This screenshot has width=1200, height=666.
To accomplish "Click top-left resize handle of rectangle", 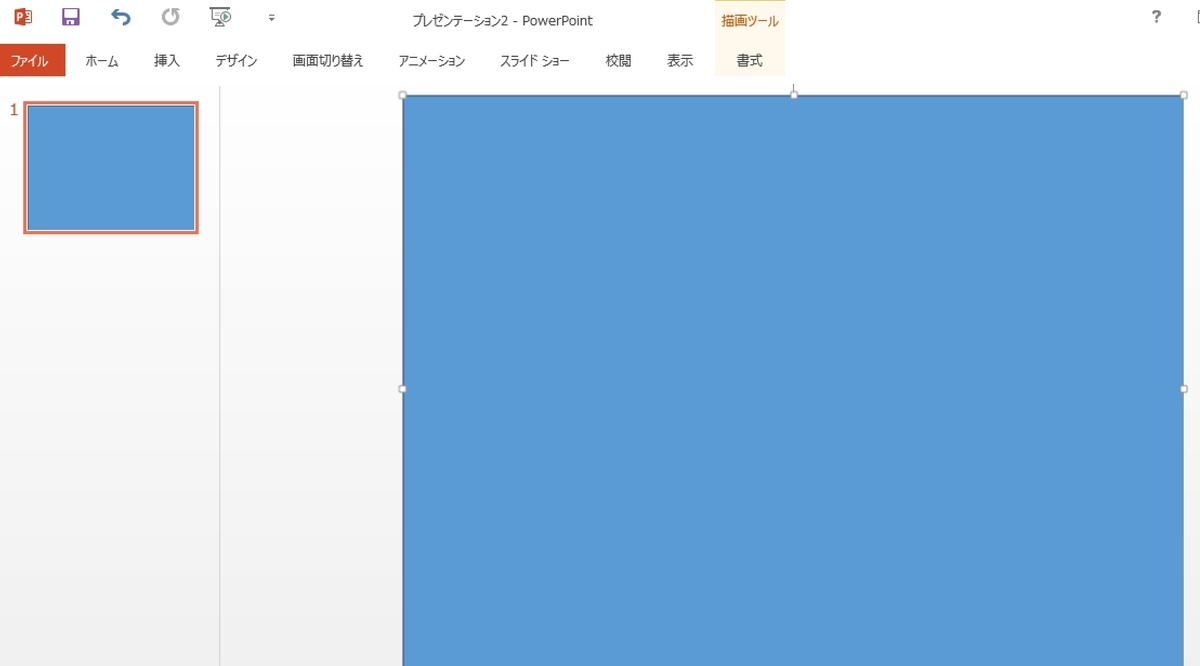I will coord(403,95).
